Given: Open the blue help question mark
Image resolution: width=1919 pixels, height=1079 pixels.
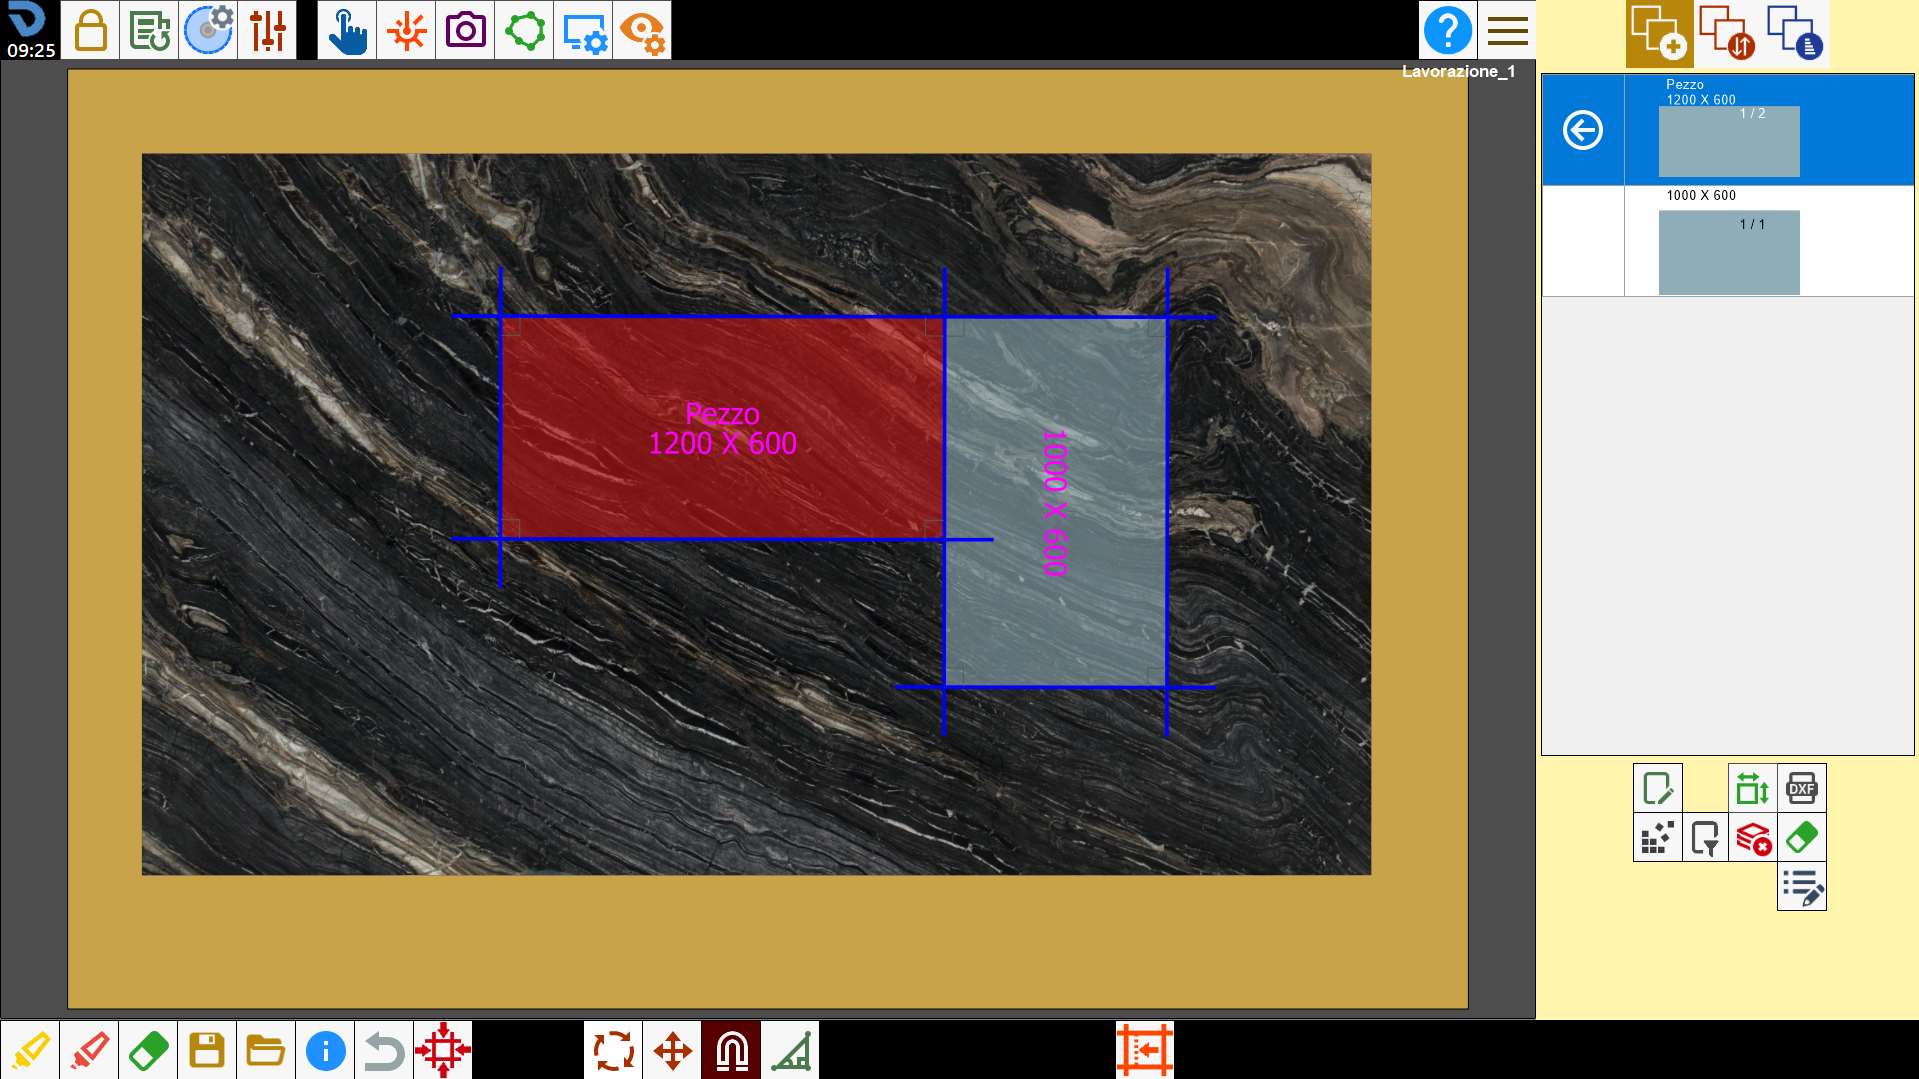Looking at the screenshot, I should coord(1447,30).
